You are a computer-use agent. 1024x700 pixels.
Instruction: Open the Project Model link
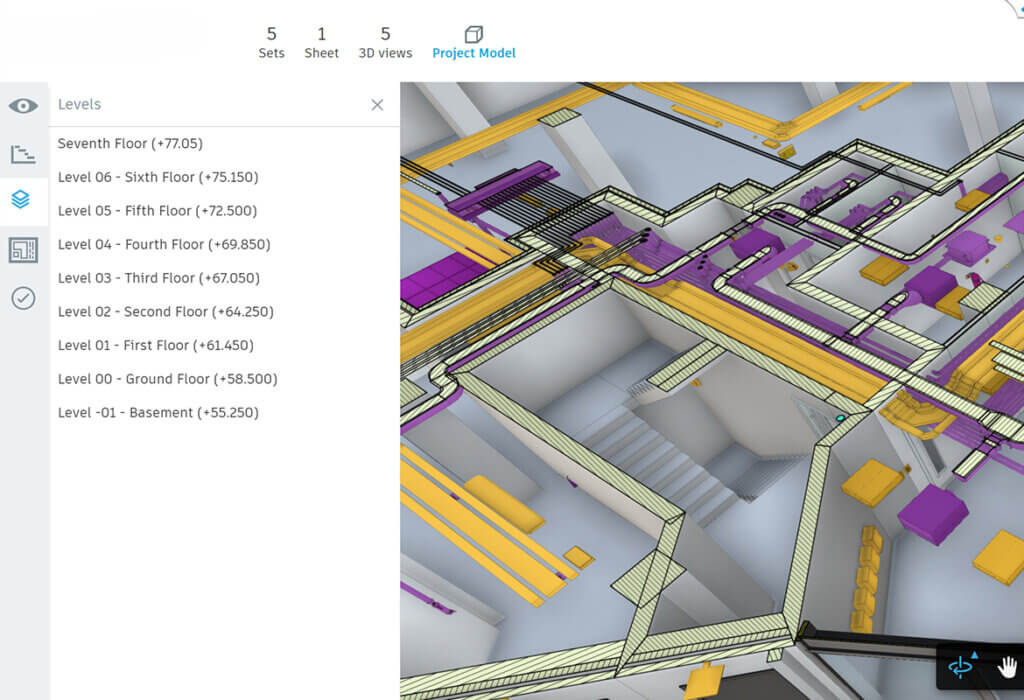tap(474, 53)
